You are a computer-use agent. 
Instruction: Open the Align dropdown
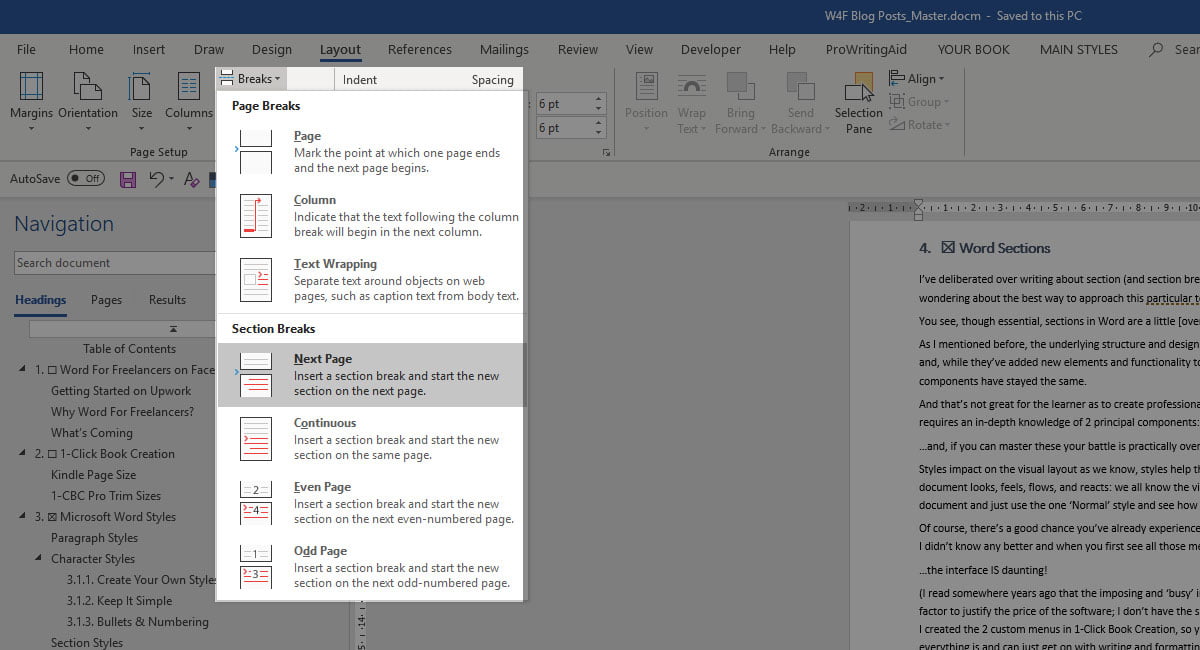[x=917, y=79]
